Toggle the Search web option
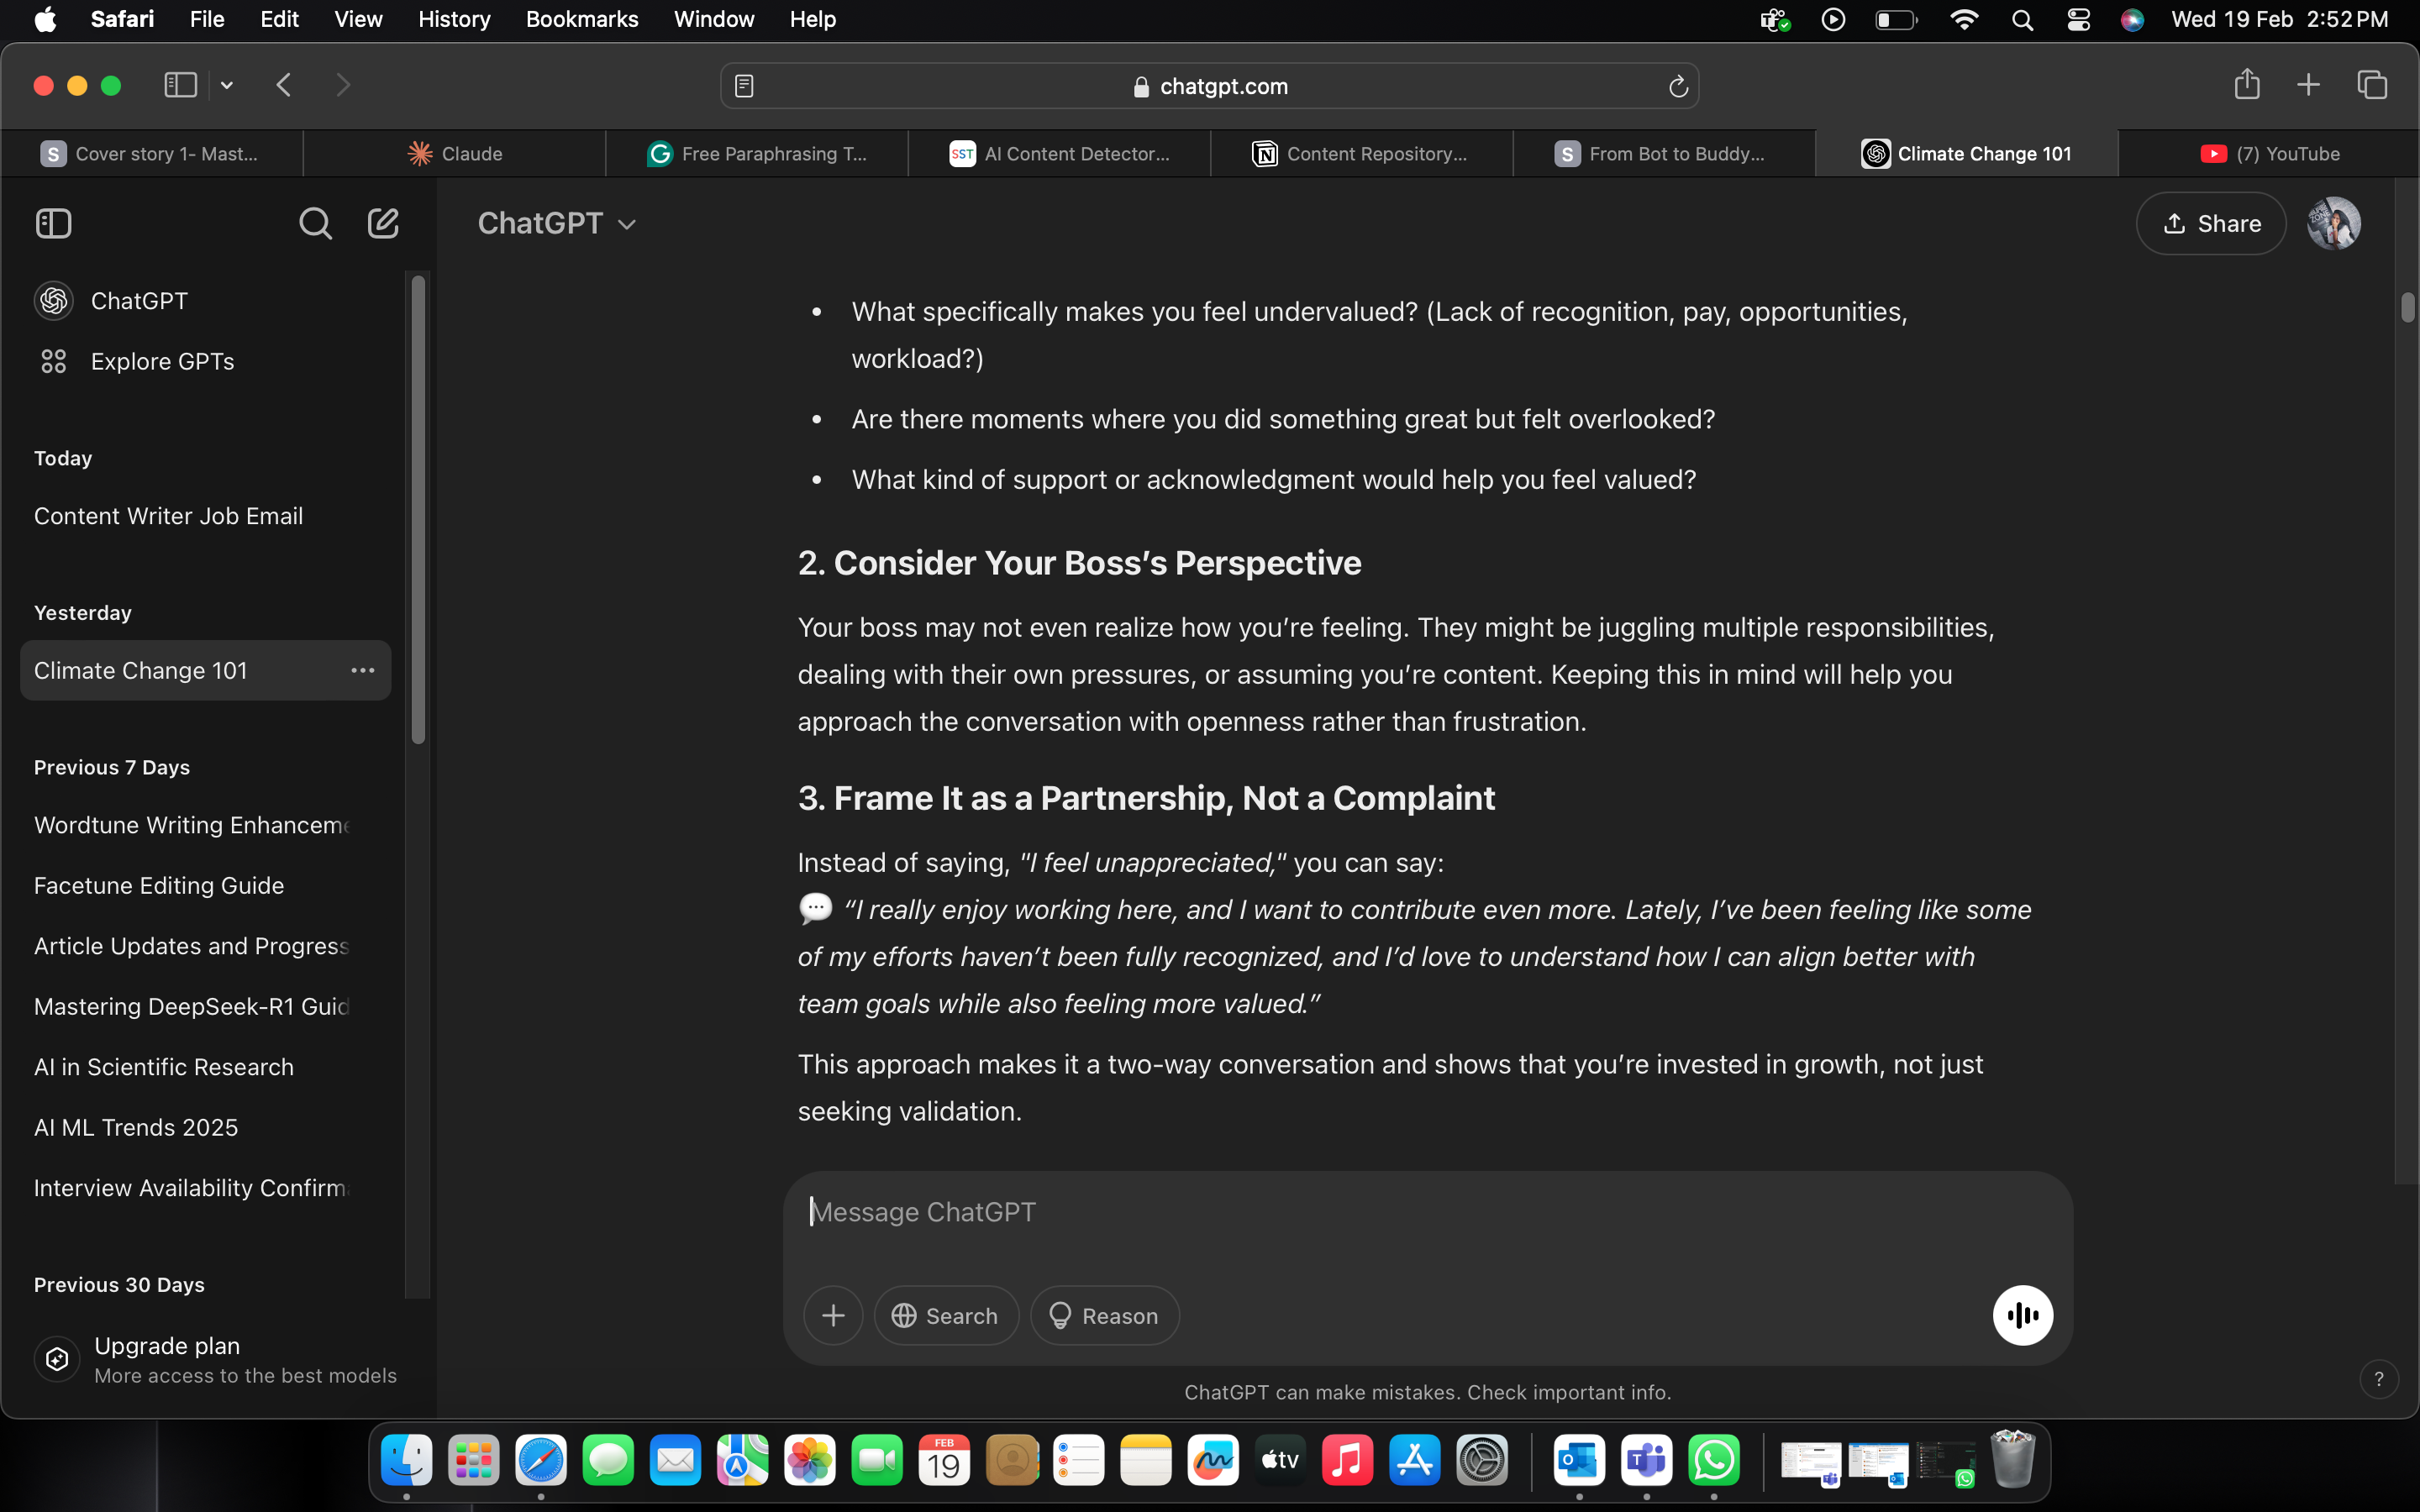This screenshot has height=1512, width=2420. tap(946, 1316)
